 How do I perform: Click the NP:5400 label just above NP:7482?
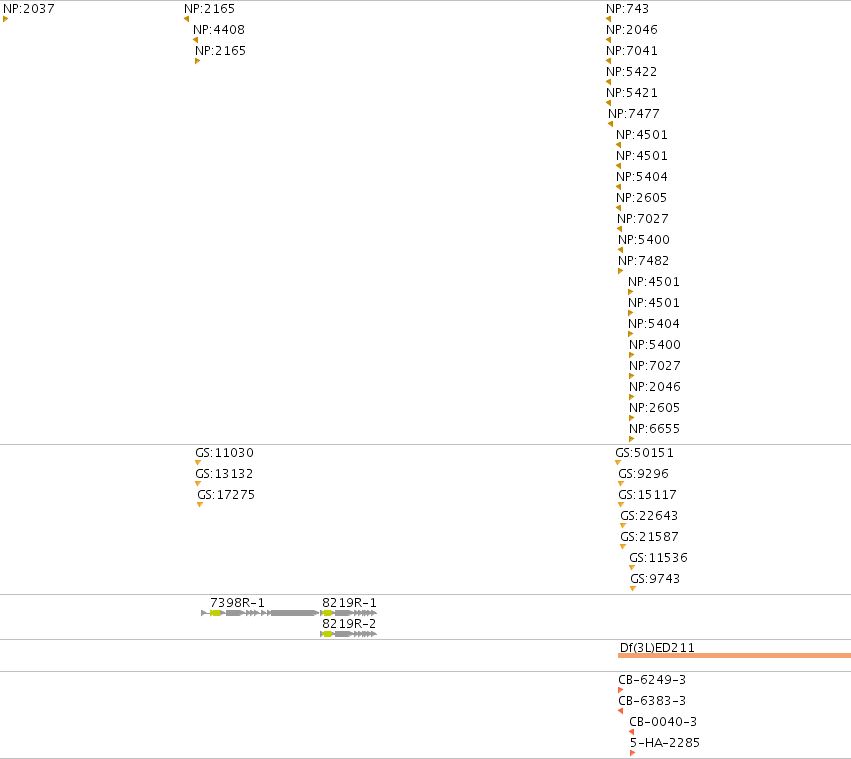pyautogui.click(x=644, y=240)
